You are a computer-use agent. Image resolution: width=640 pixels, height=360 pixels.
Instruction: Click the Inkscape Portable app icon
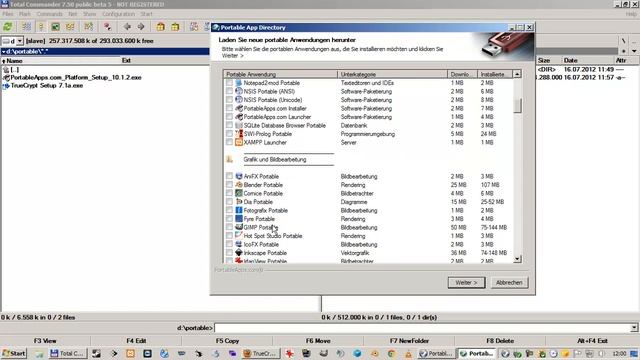239,253
